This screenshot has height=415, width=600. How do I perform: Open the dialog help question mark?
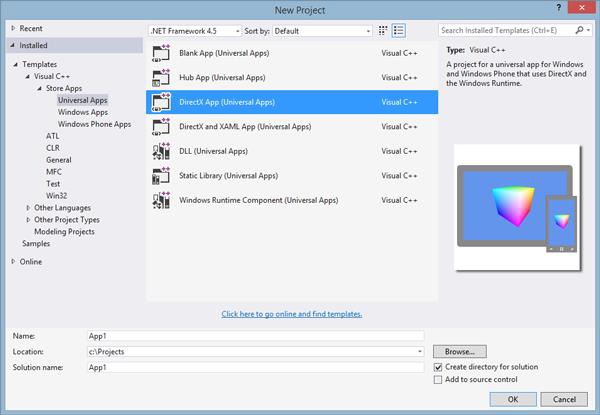(x=559, y=8)
